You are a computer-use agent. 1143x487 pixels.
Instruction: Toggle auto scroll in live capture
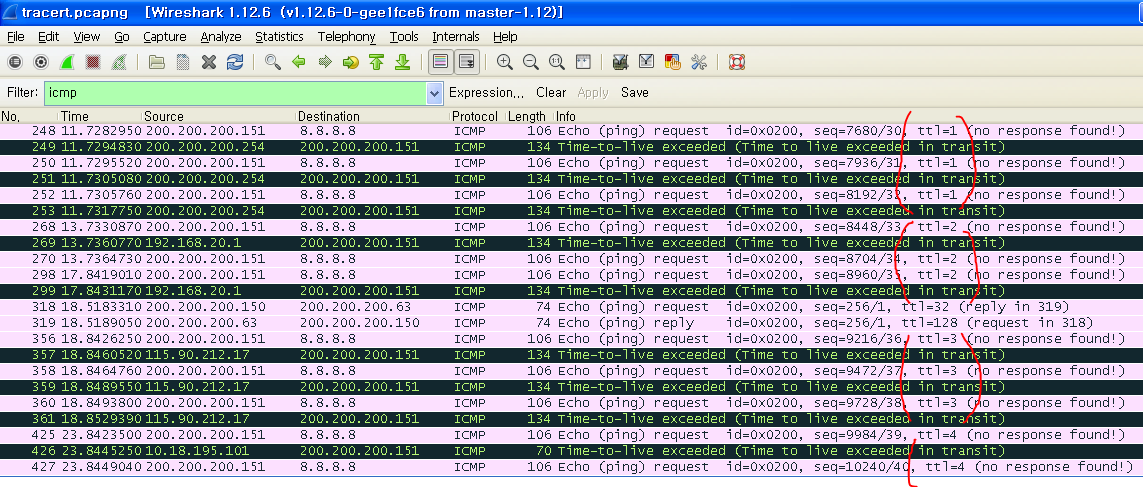pos(467,63)
